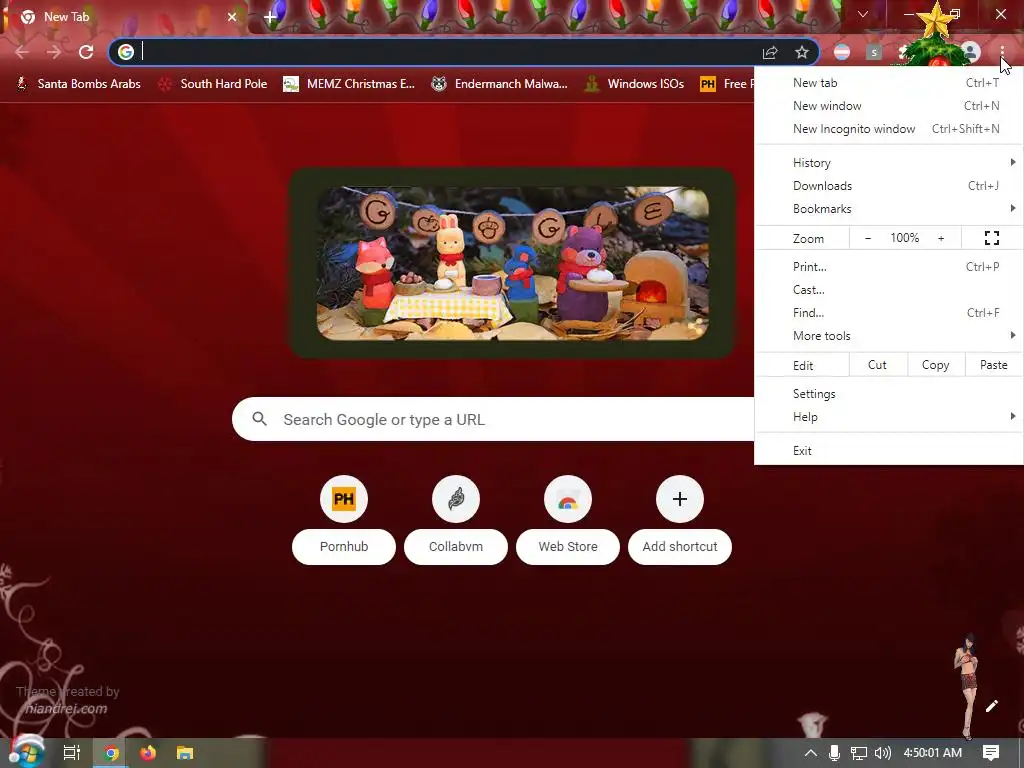This screenshot has height=768, width=1024.
Task: Expand the More tools submenu
Action: (x=889, y=336)
